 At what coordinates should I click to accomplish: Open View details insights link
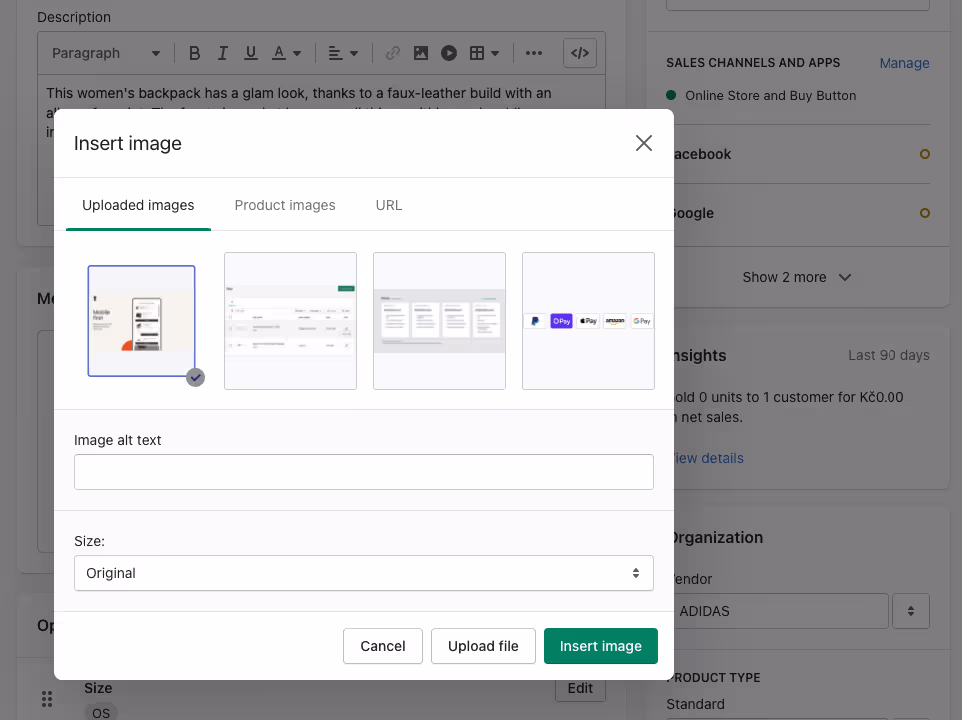(x=709, y=458)
